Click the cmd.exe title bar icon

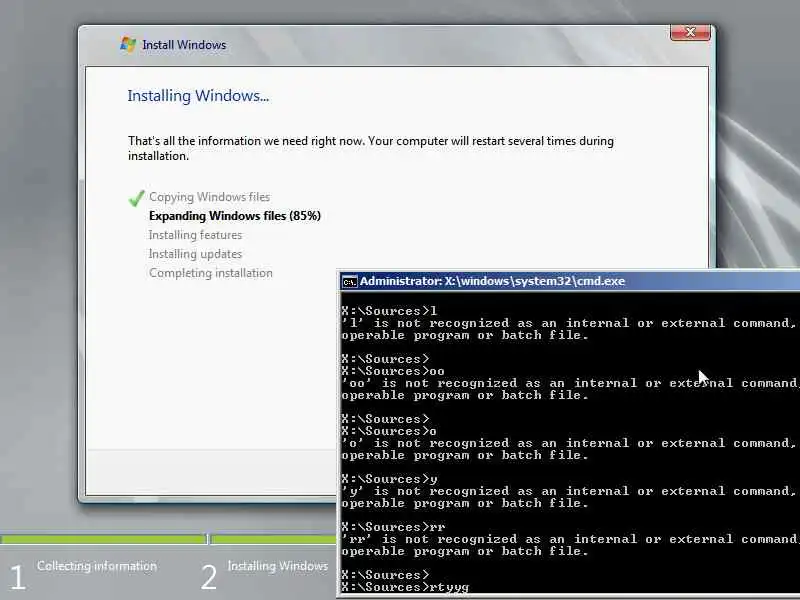tap(349, 282)
